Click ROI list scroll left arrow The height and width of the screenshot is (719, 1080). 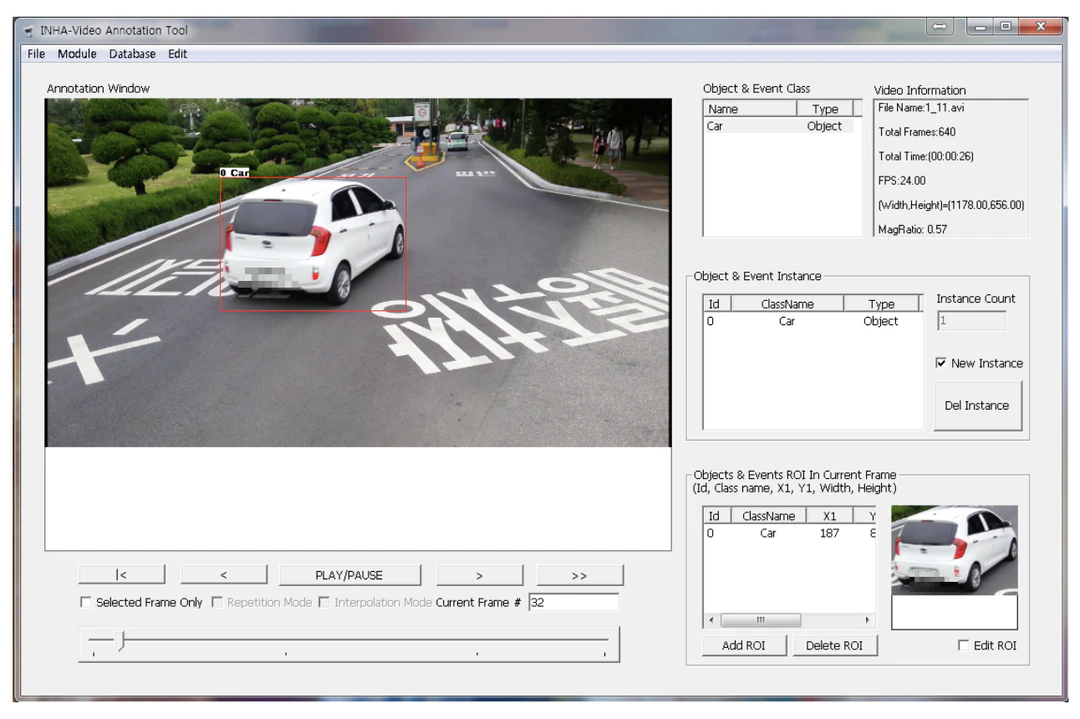pos(712,620)
